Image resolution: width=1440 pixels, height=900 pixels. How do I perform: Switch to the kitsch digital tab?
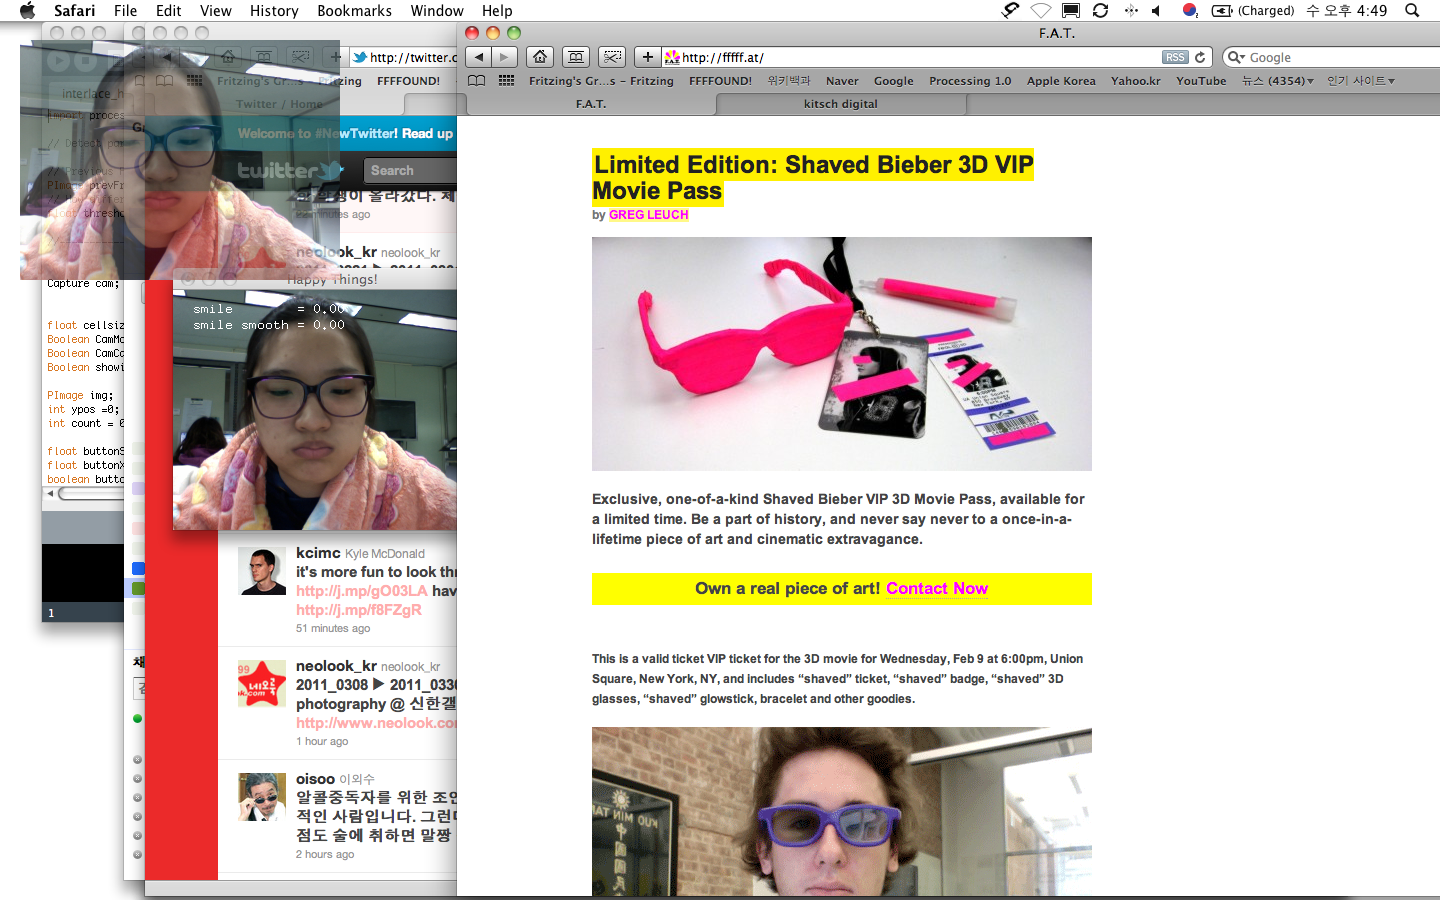click(840, 104)
